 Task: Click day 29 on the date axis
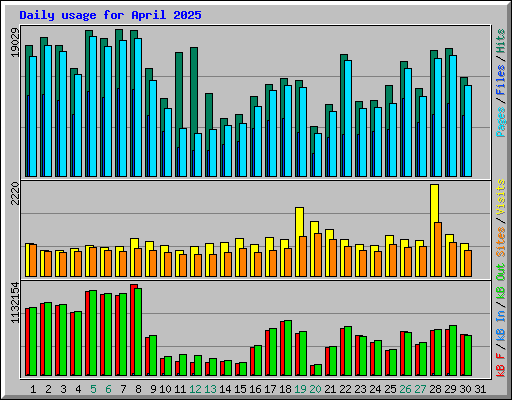[450, 389]
